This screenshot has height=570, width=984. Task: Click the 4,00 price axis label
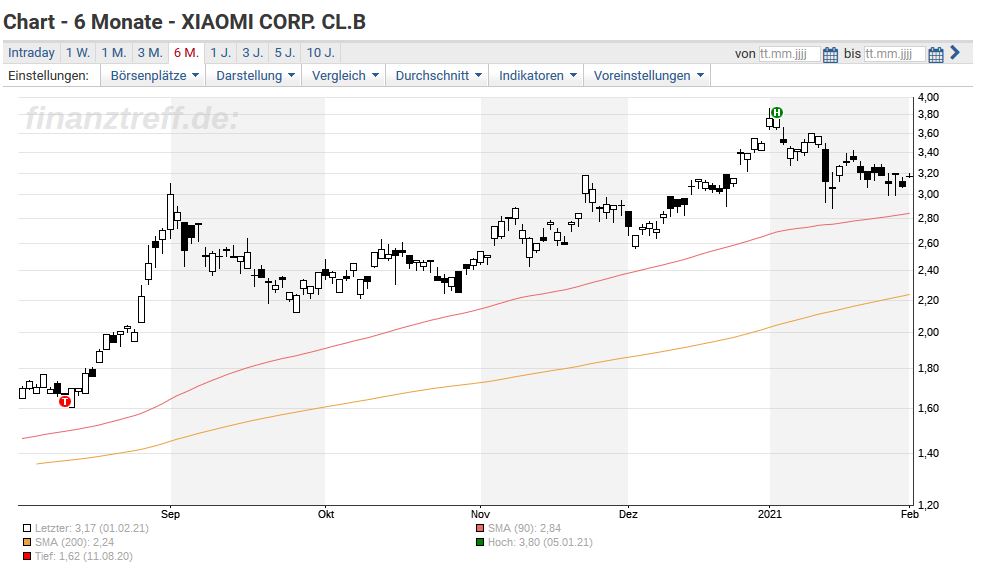coord(928,97)
